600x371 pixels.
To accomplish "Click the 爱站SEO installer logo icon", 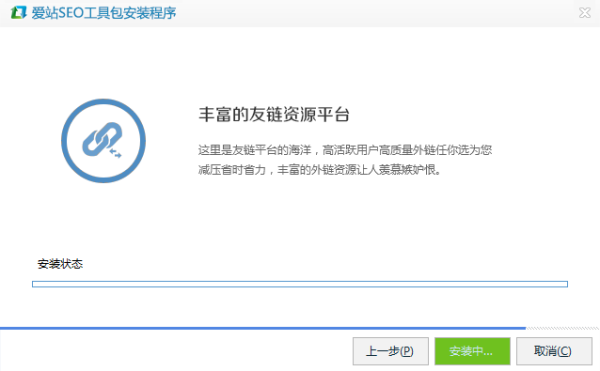I will (18, 13).
